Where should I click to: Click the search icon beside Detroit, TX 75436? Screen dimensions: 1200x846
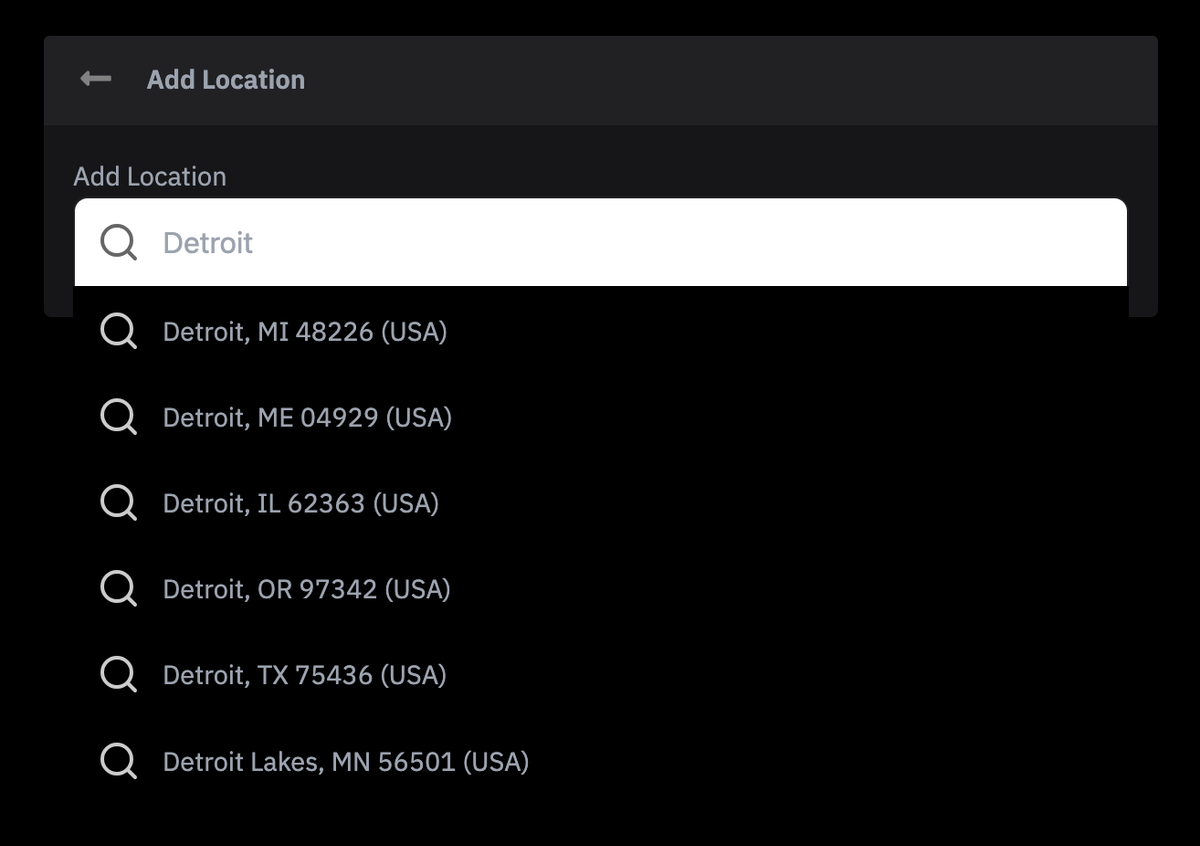(118, 675)
